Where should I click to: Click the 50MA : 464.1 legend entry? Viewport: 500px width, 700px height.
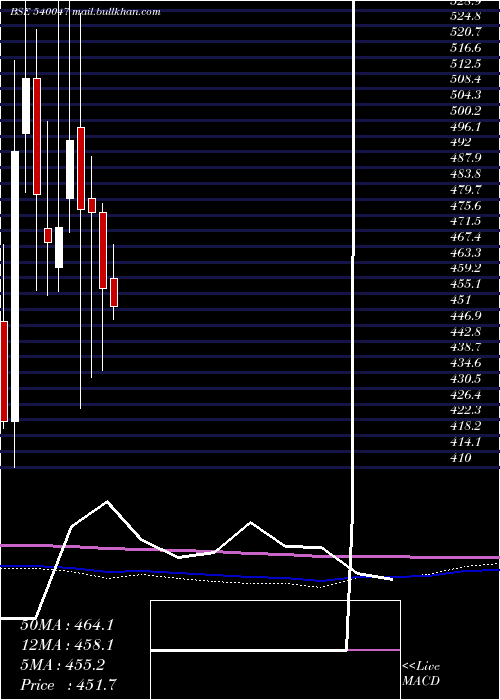pyautogui.click(x=67, y=625)
